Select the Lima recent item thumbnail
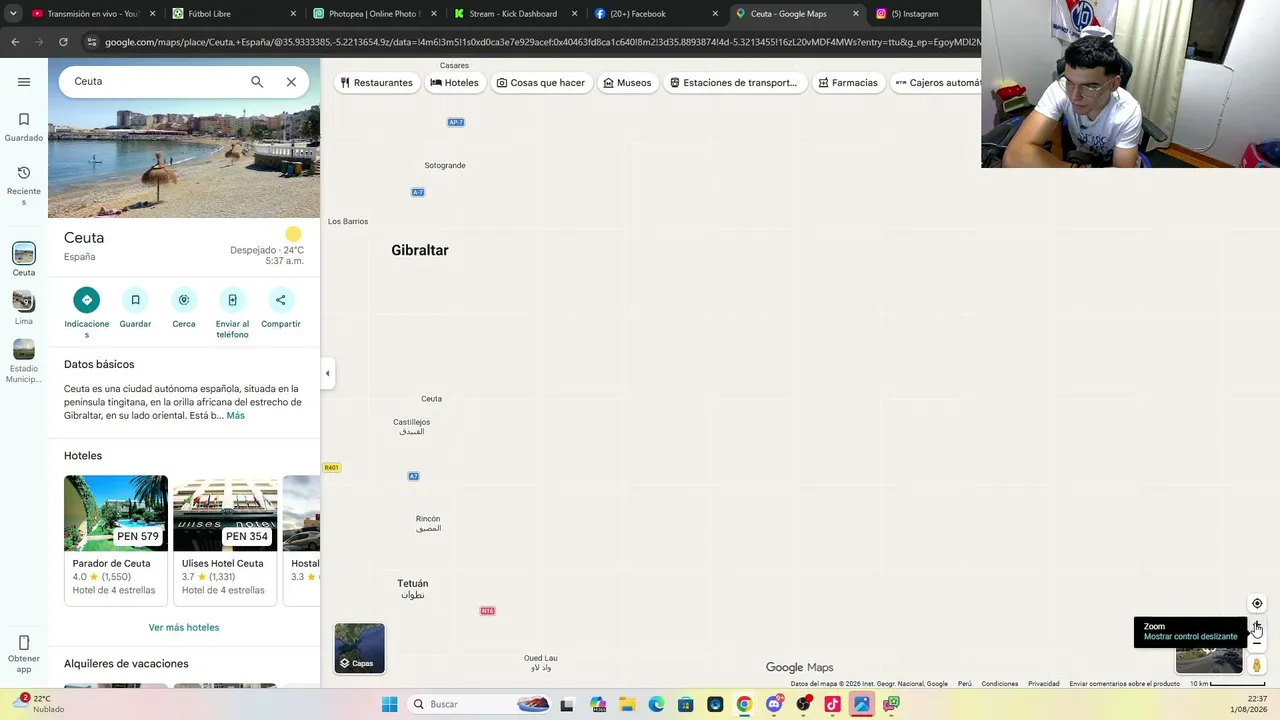This screenshot has height=720, width=1280. click(x=24, y=302)
